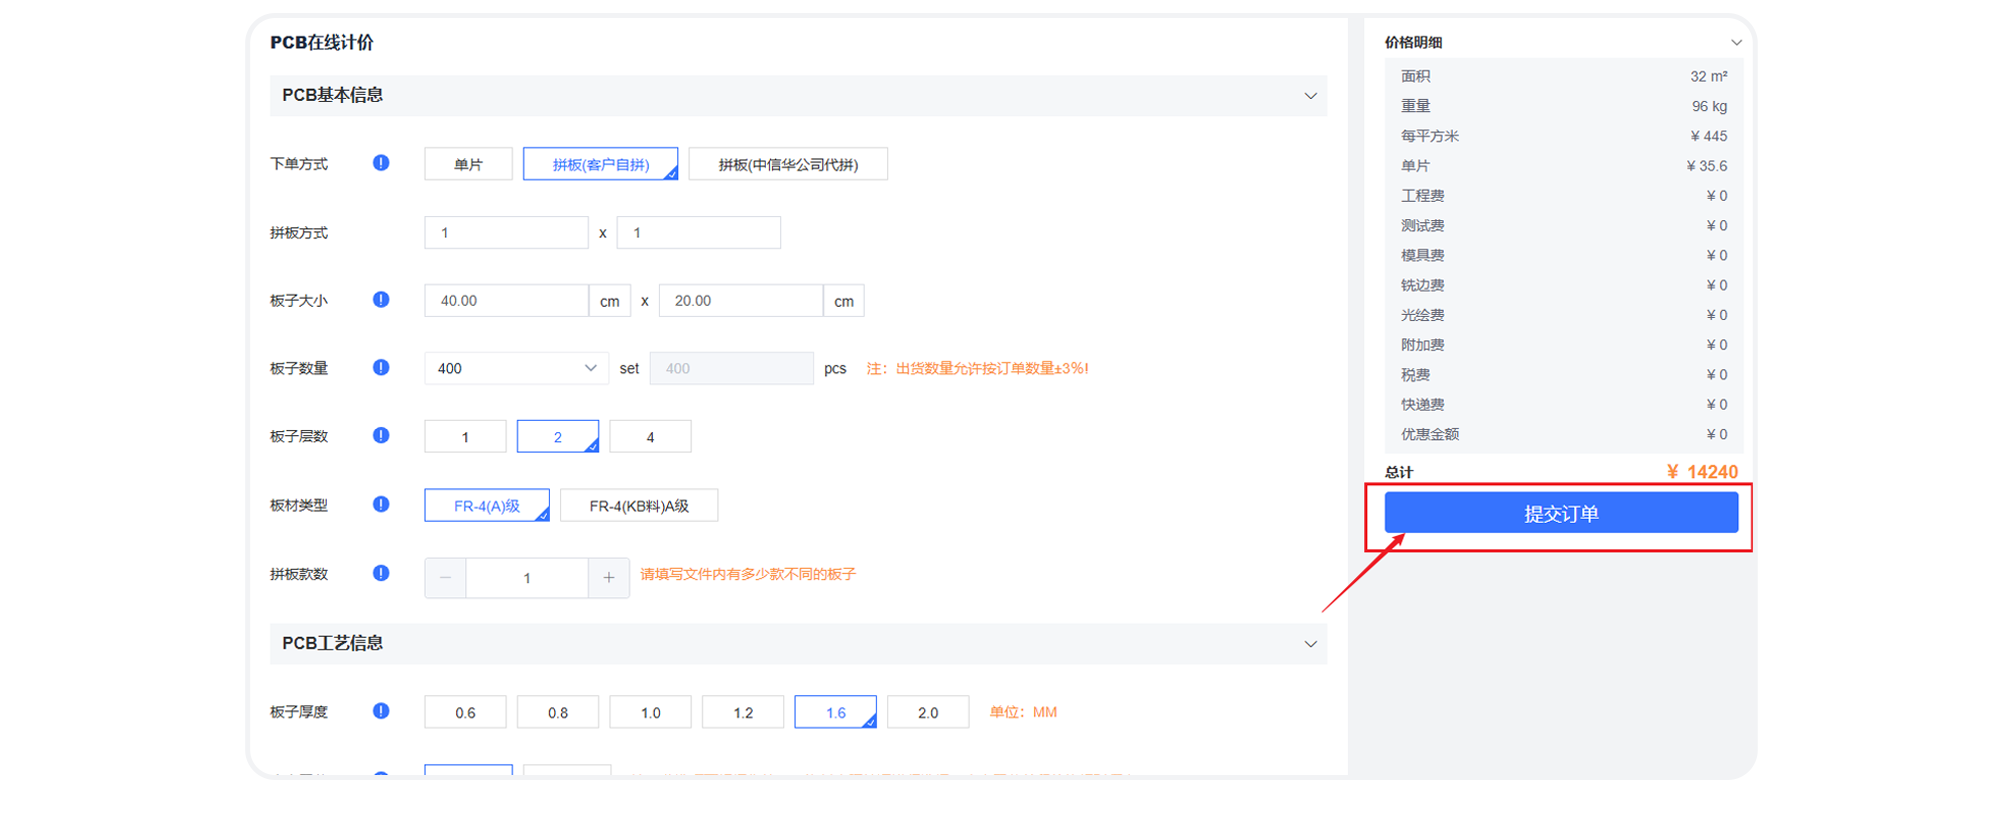Click info icon next to 下单方式

pos(381,163)
